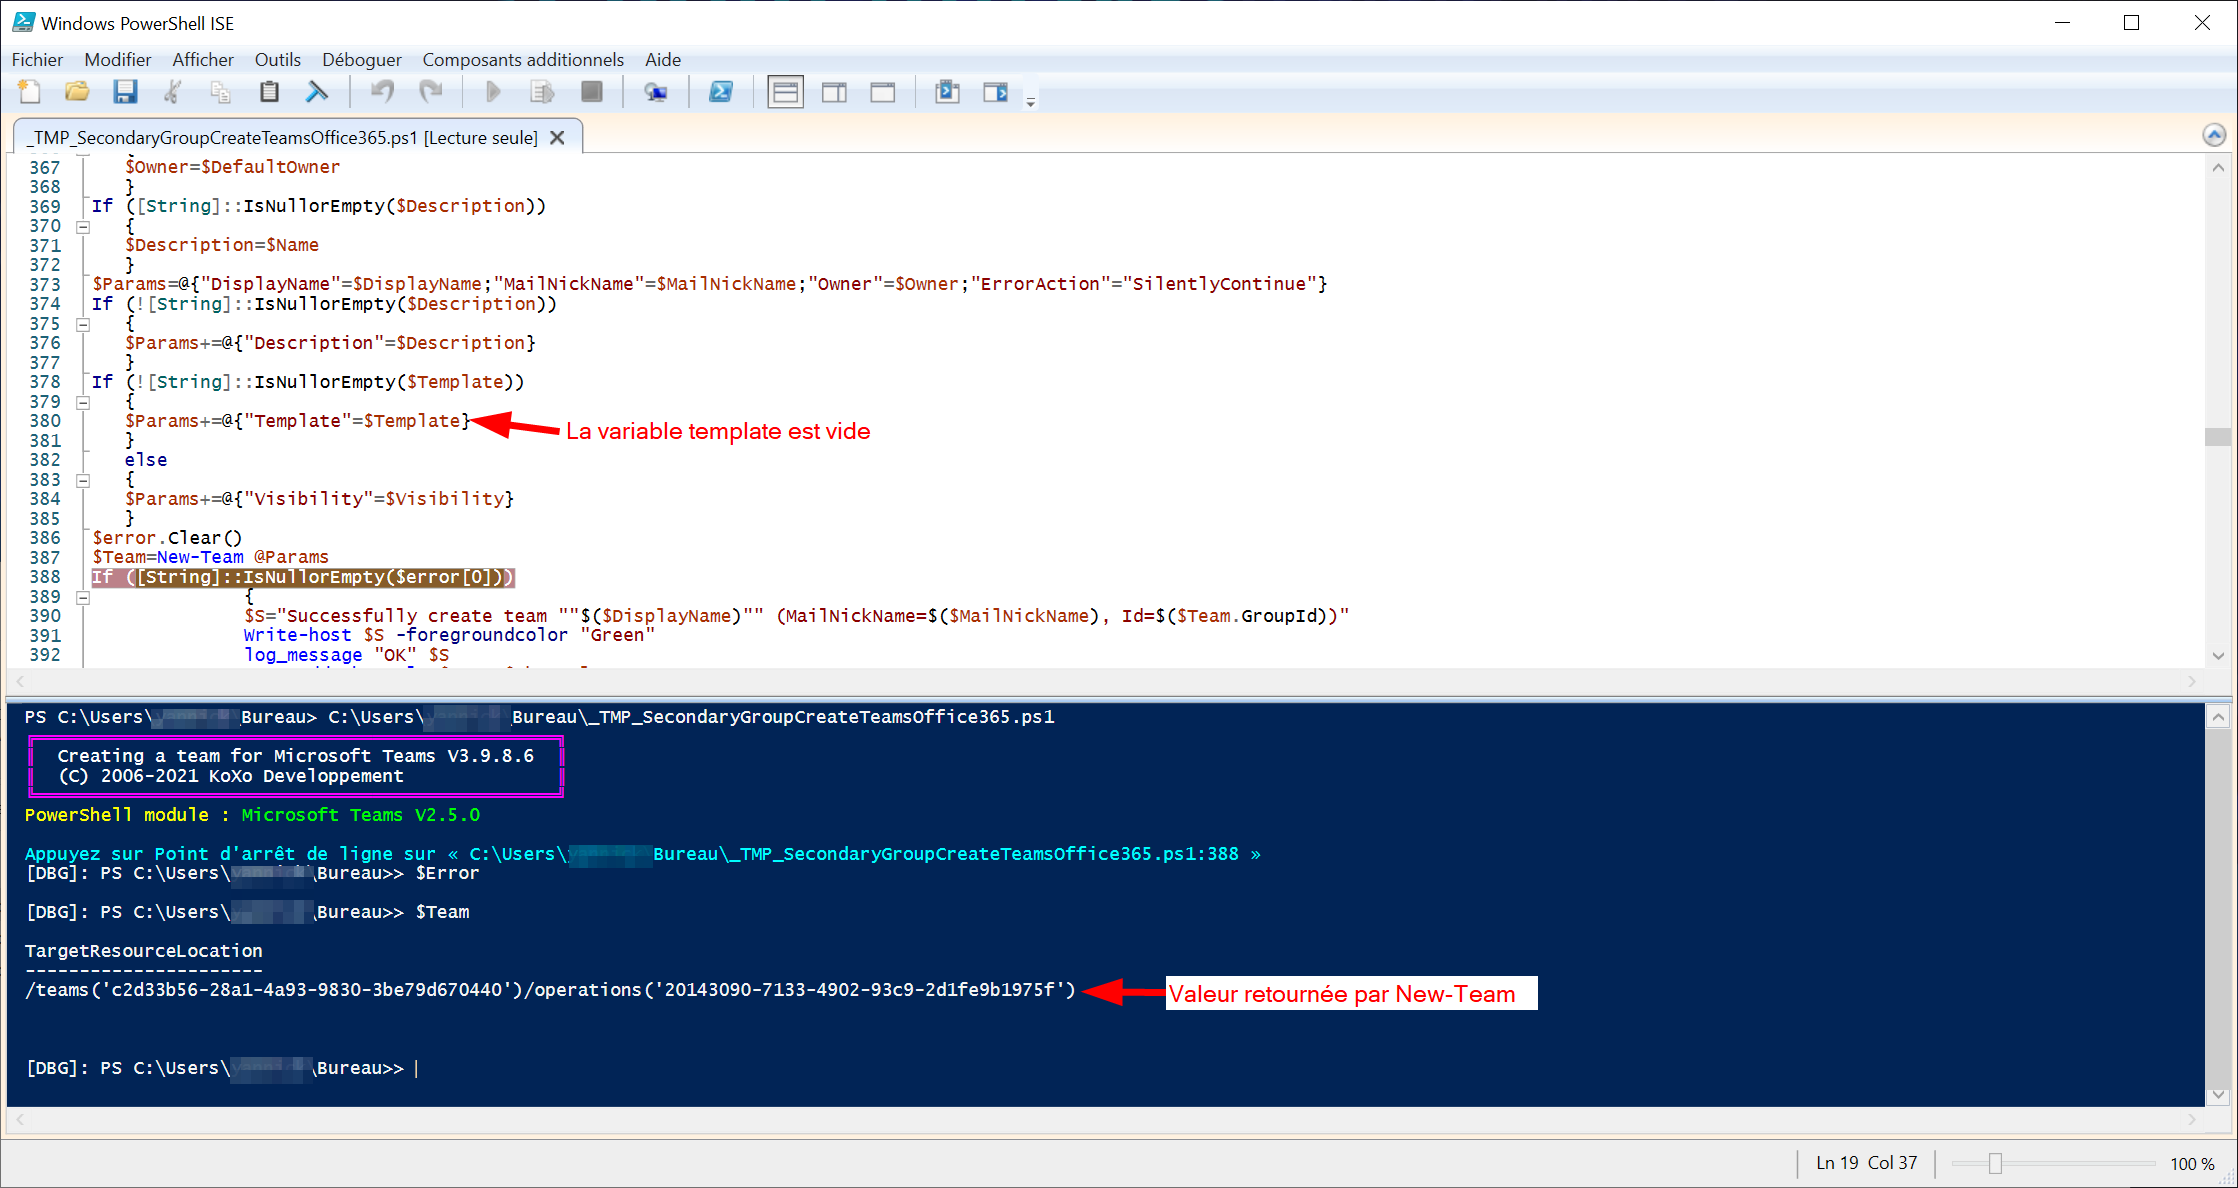Click in the [DBG] console prompt input

point(418,1068)
